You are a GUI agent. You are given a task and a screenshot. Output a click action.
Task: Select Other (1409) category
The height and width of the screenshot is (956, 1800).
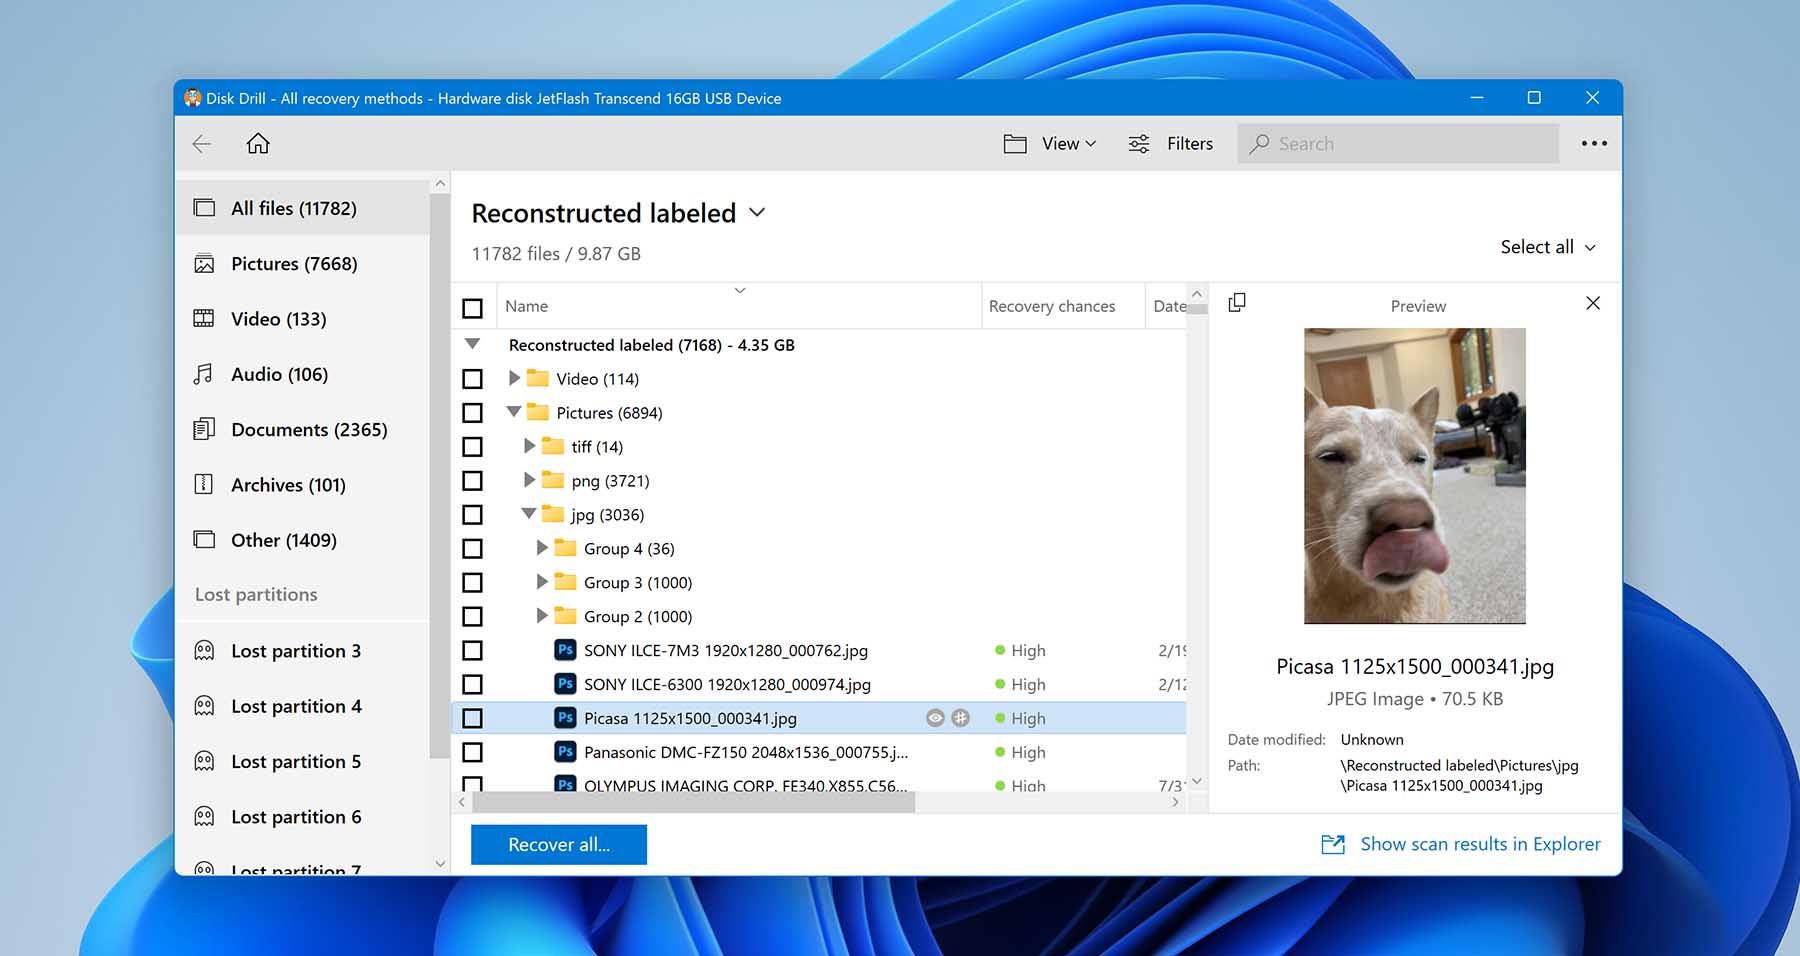click(x=303, y=540)
